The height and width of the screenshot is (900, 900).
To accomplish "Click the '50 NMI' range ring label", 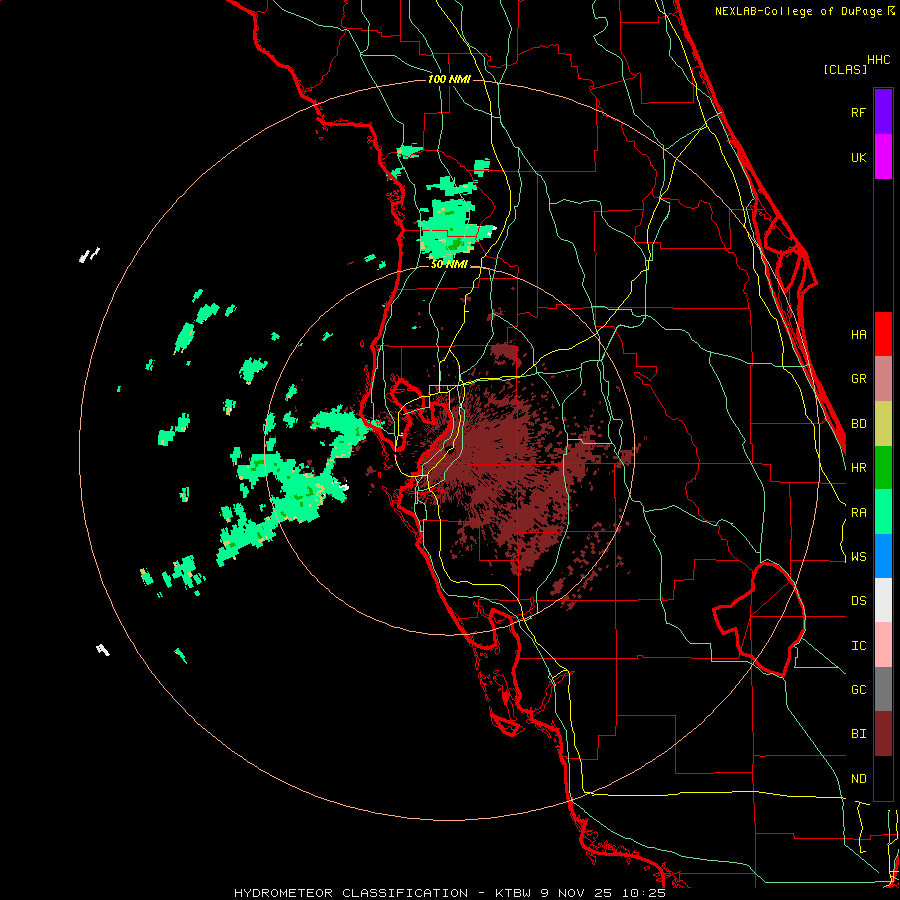I will (x=449, y=265).
